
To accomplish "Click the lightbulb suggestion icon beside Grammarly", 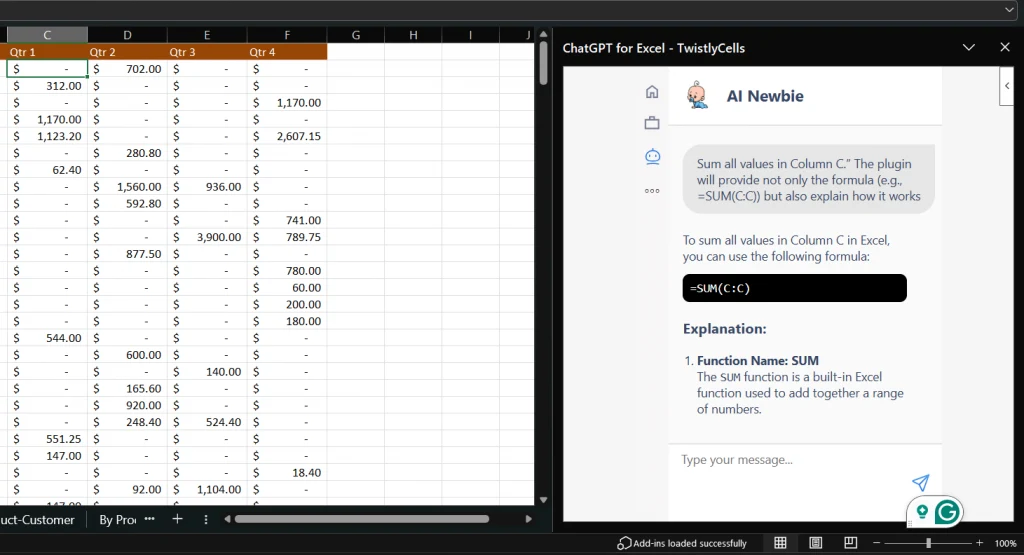I will [922, 512].
